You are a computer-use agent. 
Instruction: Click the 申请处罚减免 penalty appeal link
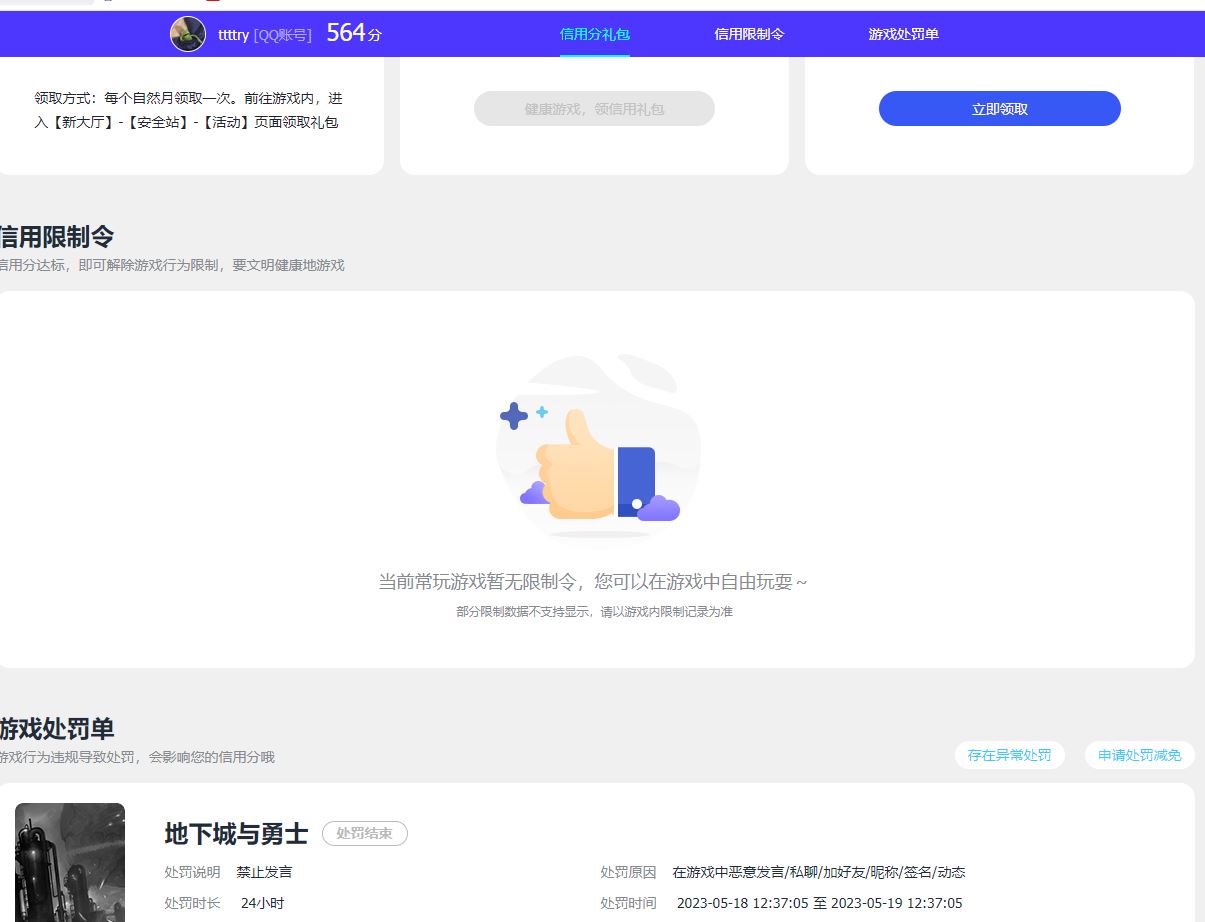pos(1139,755)
